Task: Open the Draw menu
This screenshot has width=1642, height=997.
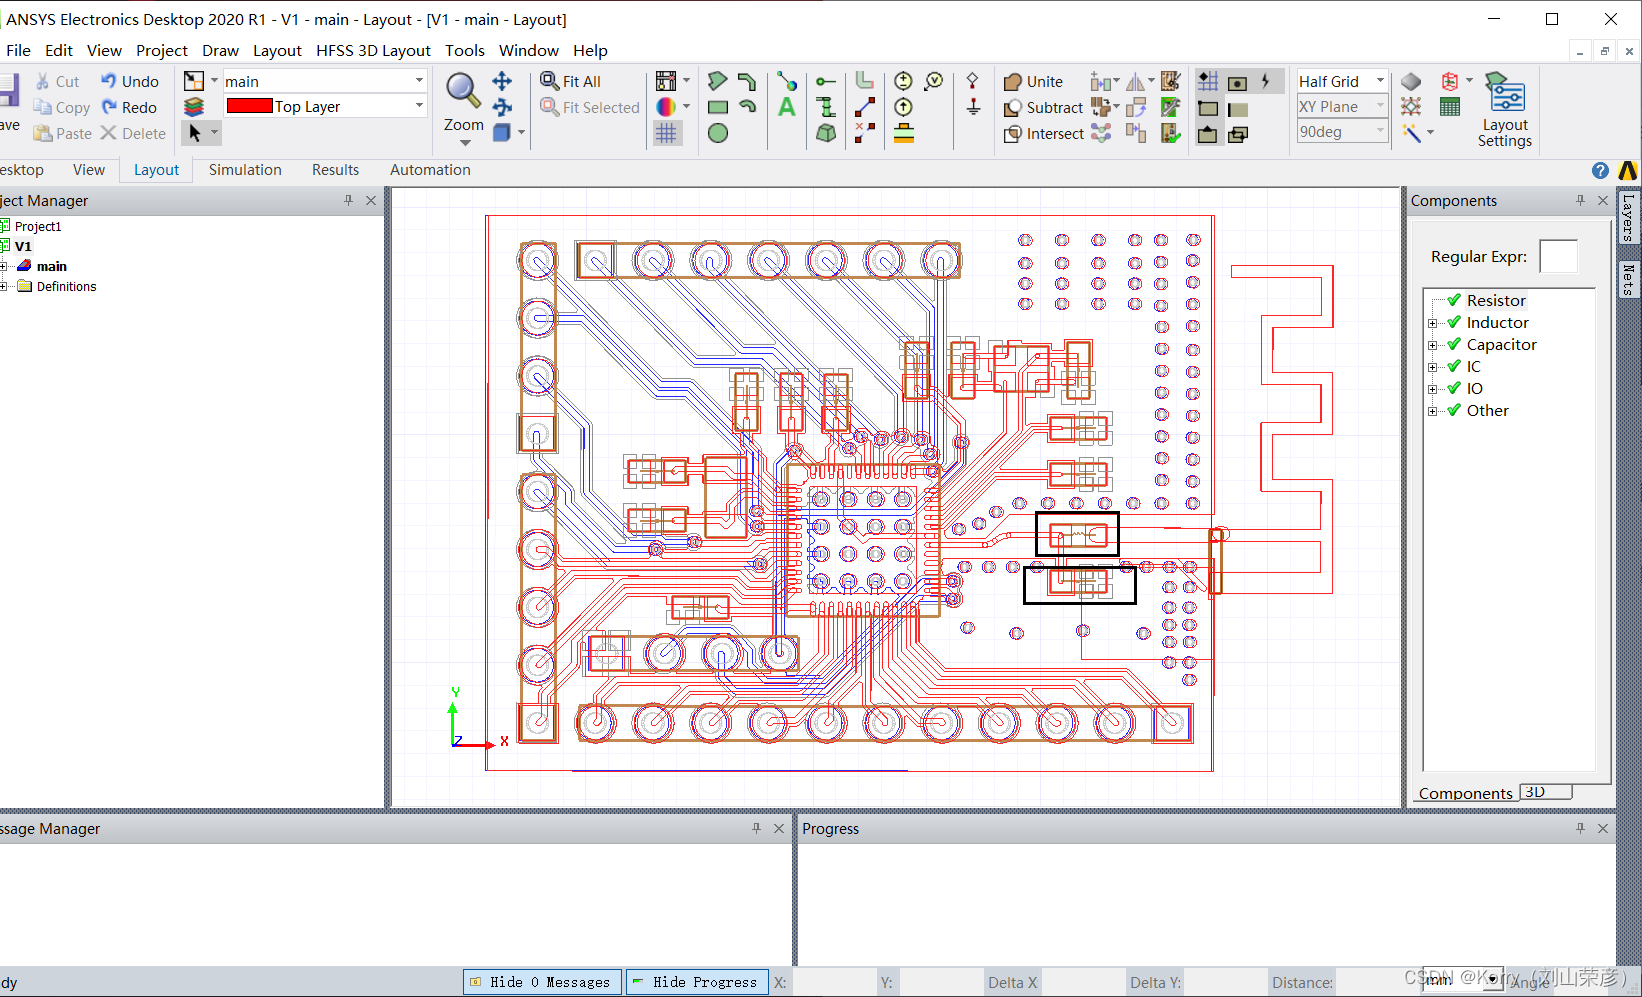Action: coord(220,50)
